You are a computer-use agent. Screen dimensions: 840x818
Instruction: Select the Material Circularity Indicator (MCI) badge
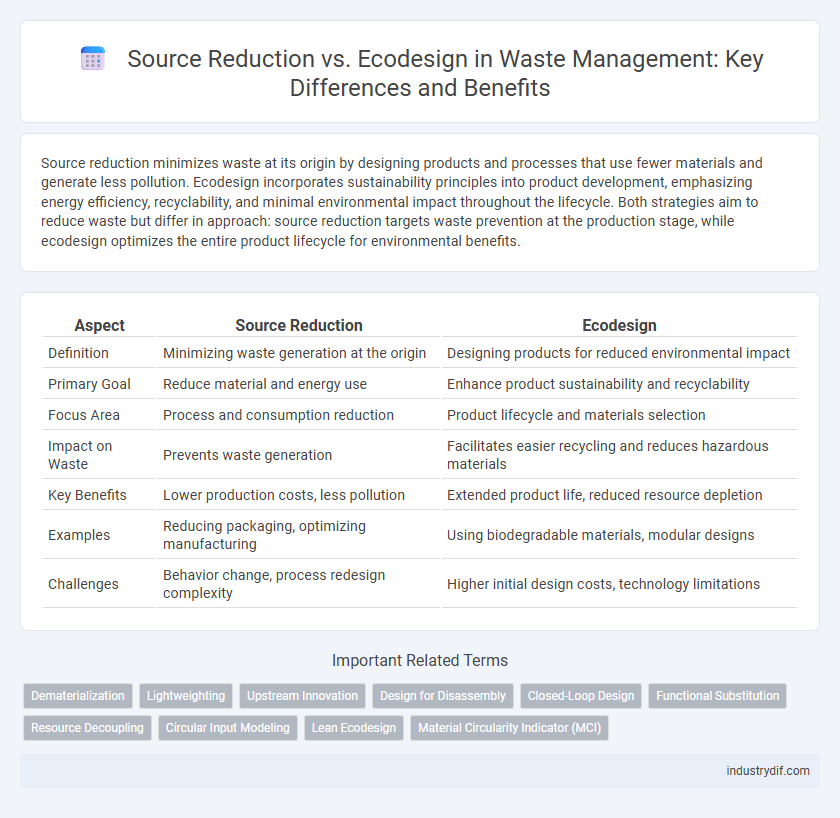click(x=509, y=728)
